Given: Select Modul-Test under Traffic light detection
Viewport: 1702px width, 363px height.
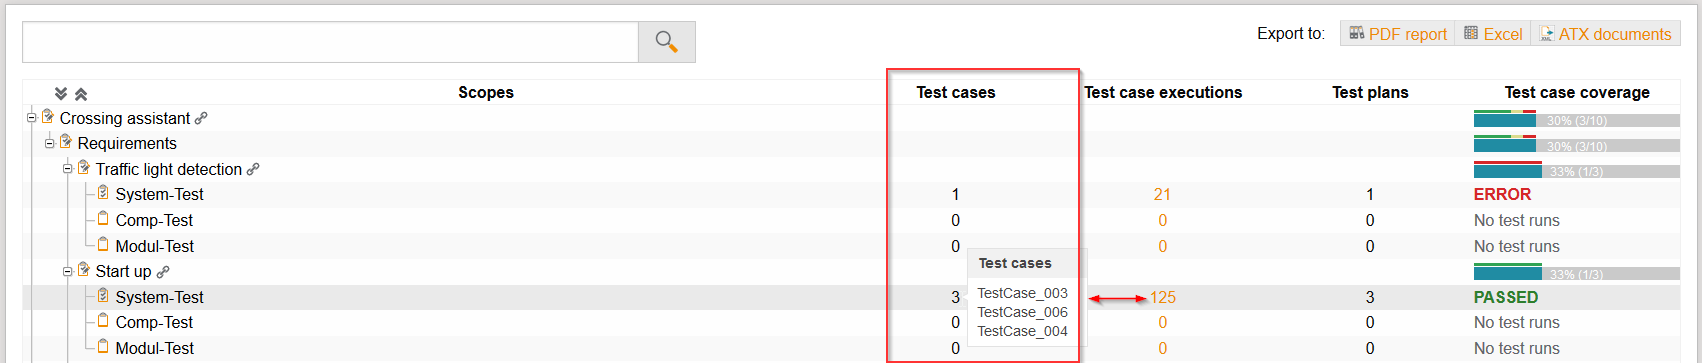Looking at the screenshot, I should coord(155,246).
